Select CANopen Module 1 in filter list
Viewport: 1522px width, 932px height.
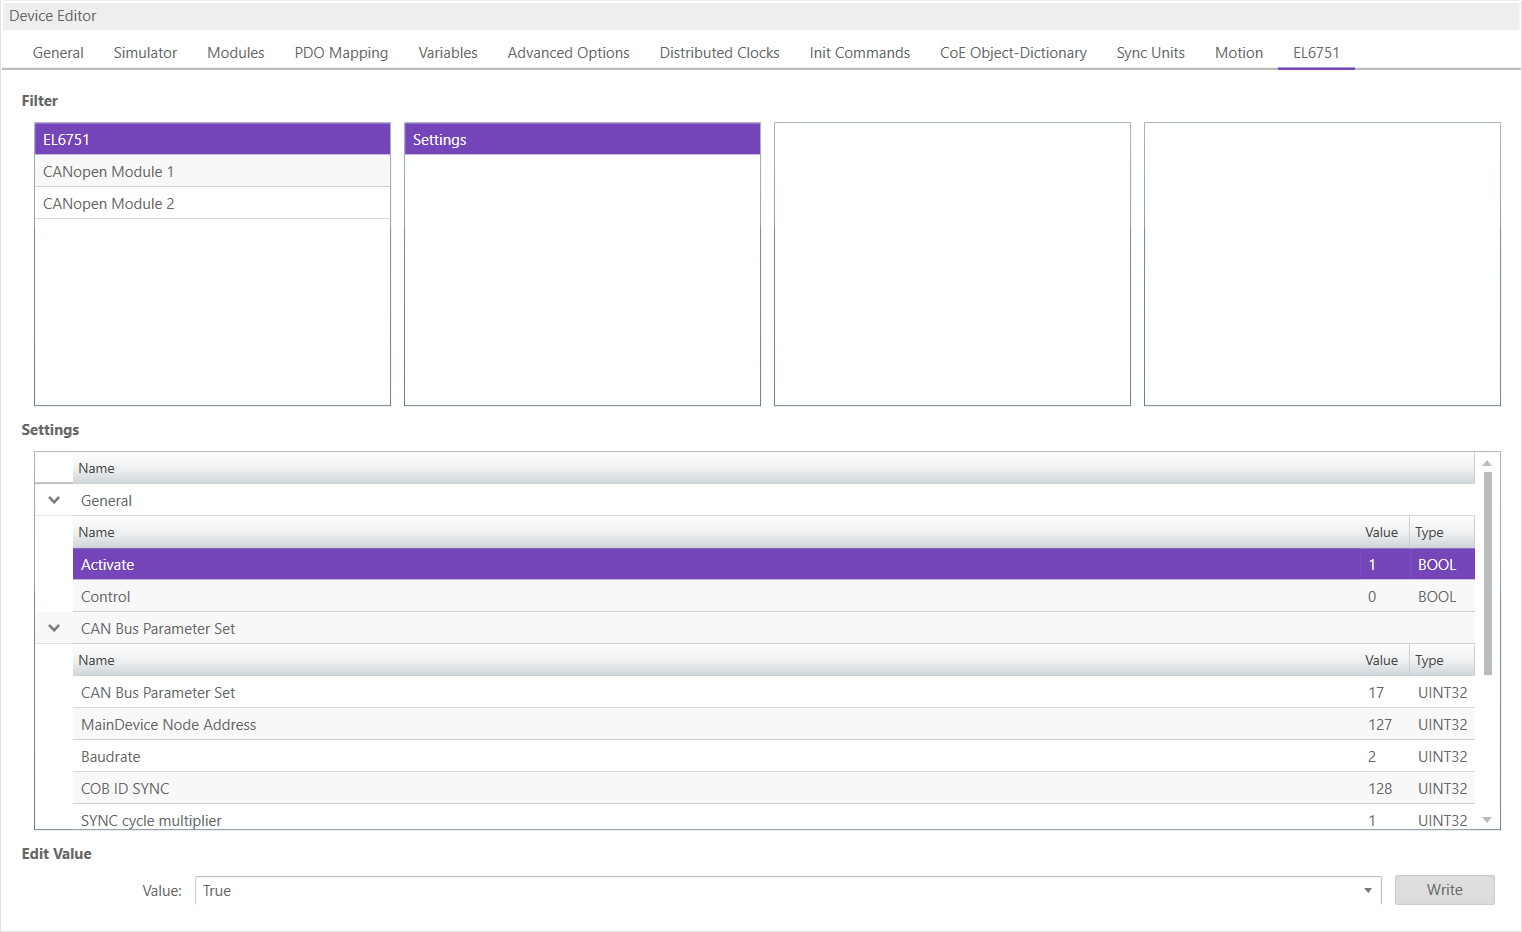pyautogui.click(x=108, y=172)
